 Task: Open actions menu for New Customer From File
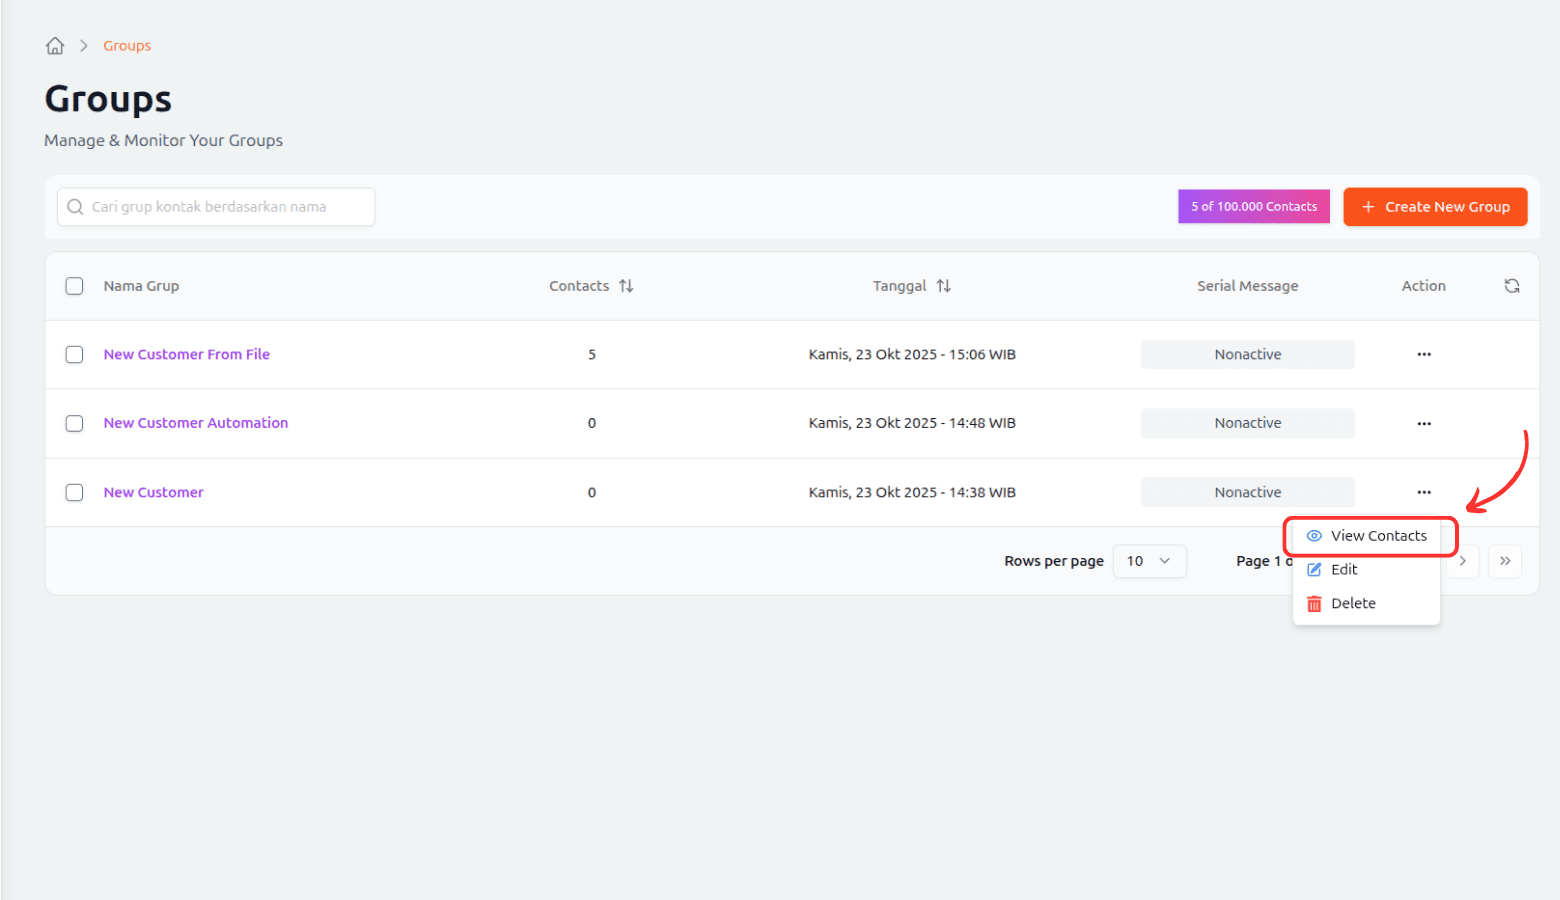pos(1423,355)
